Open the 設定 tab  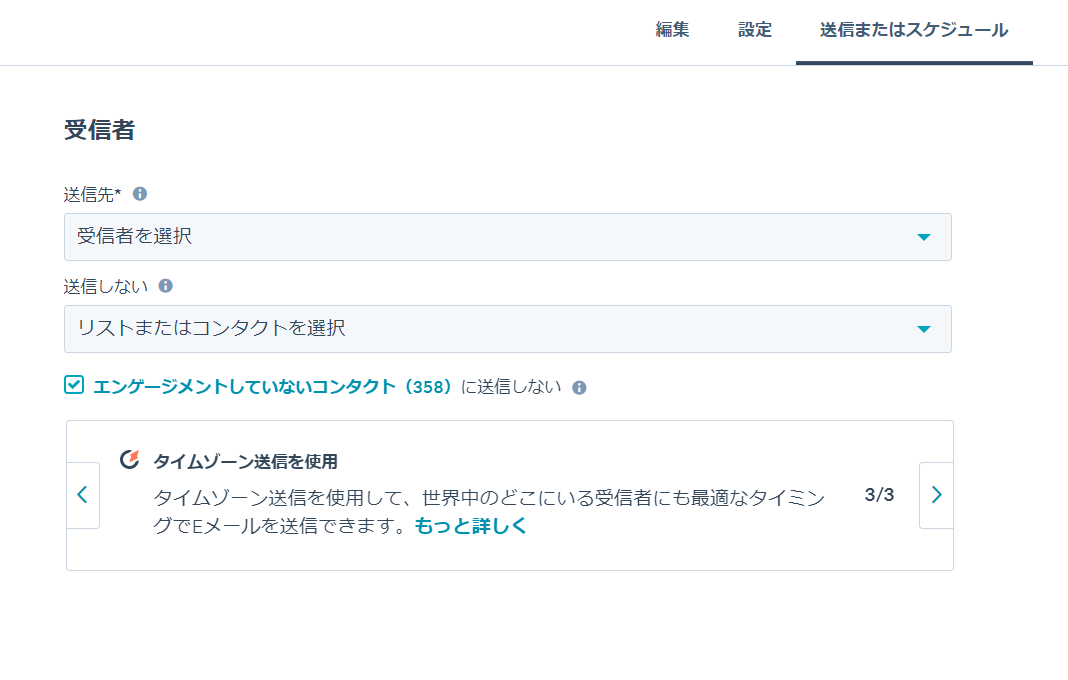(755, 30)
